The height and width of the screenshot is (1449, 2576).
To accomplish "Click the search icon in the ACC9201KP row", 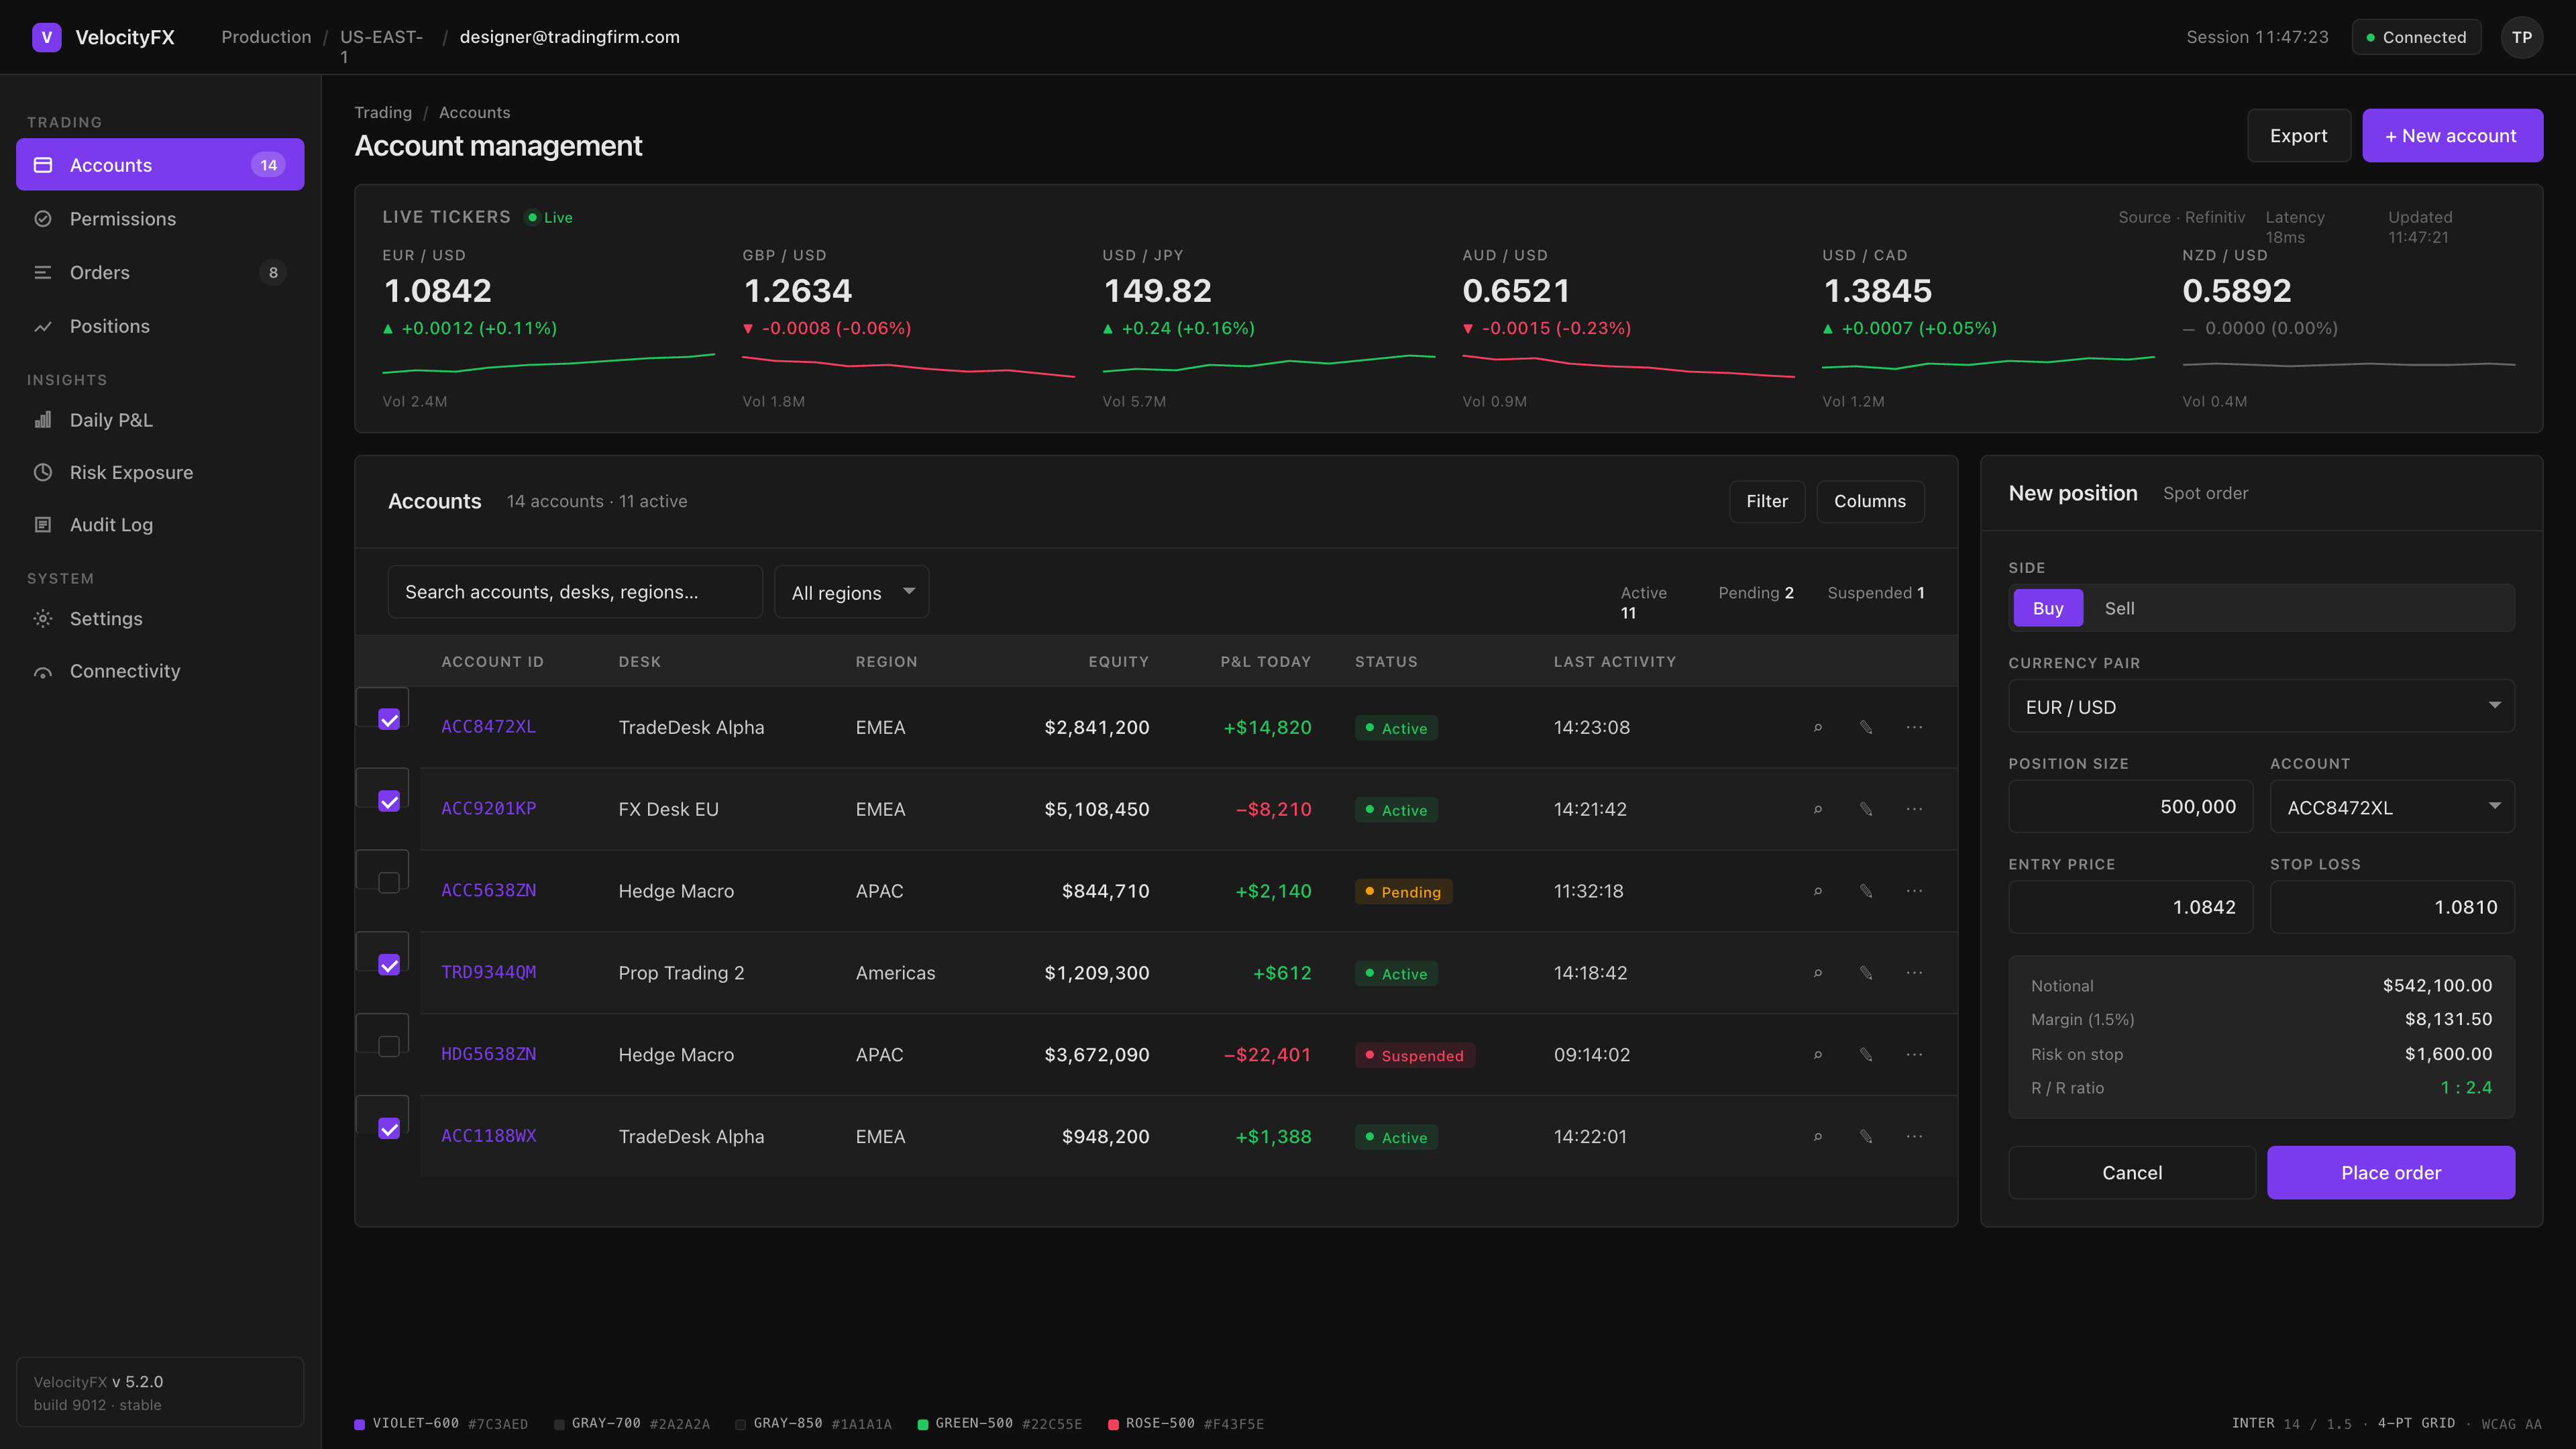I will pos(1818,809).
